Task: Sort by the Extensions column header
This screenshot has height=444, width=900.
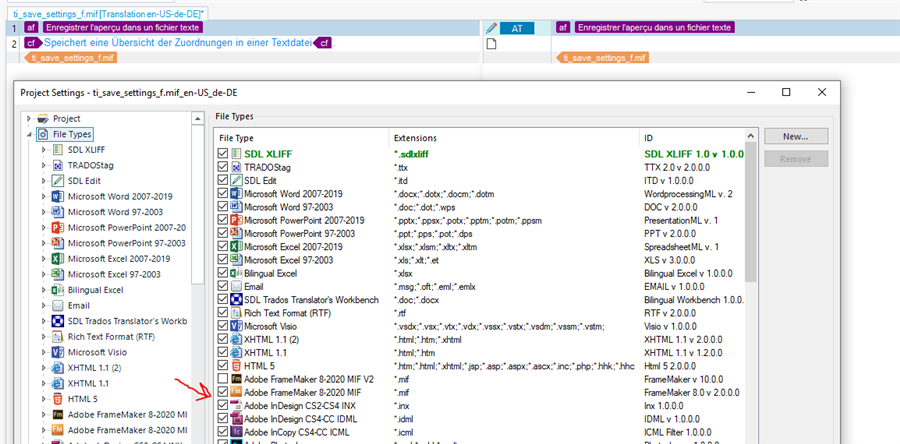Action: 514,138
